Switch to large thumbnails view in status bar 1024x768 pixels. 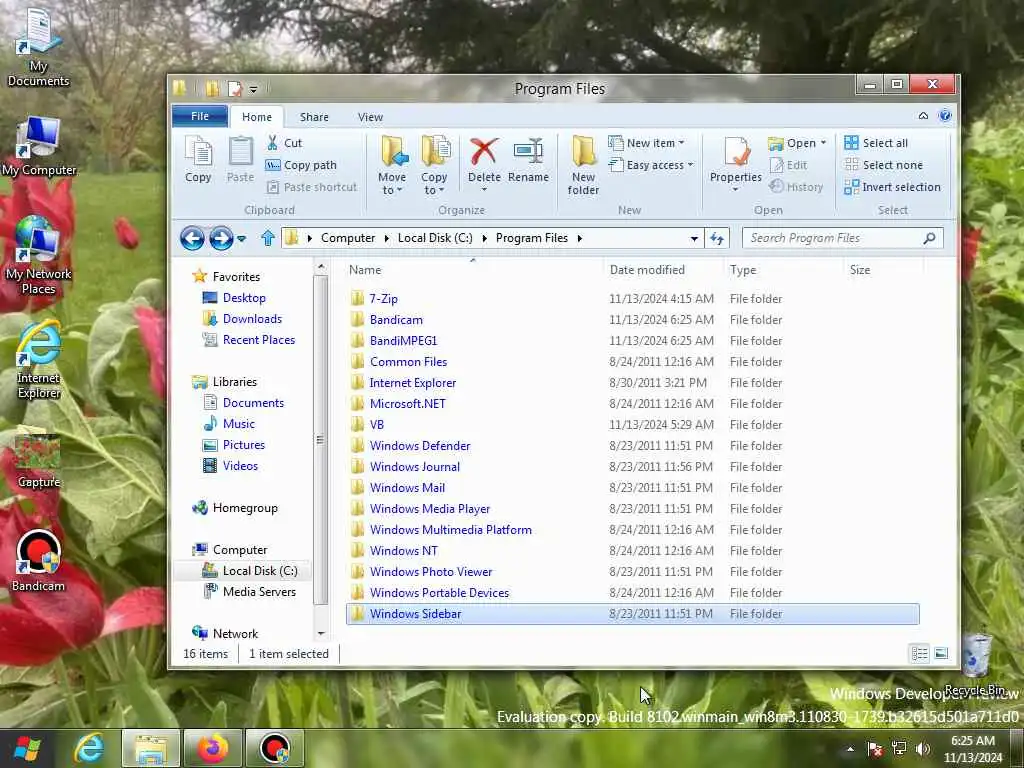(941, 654)
